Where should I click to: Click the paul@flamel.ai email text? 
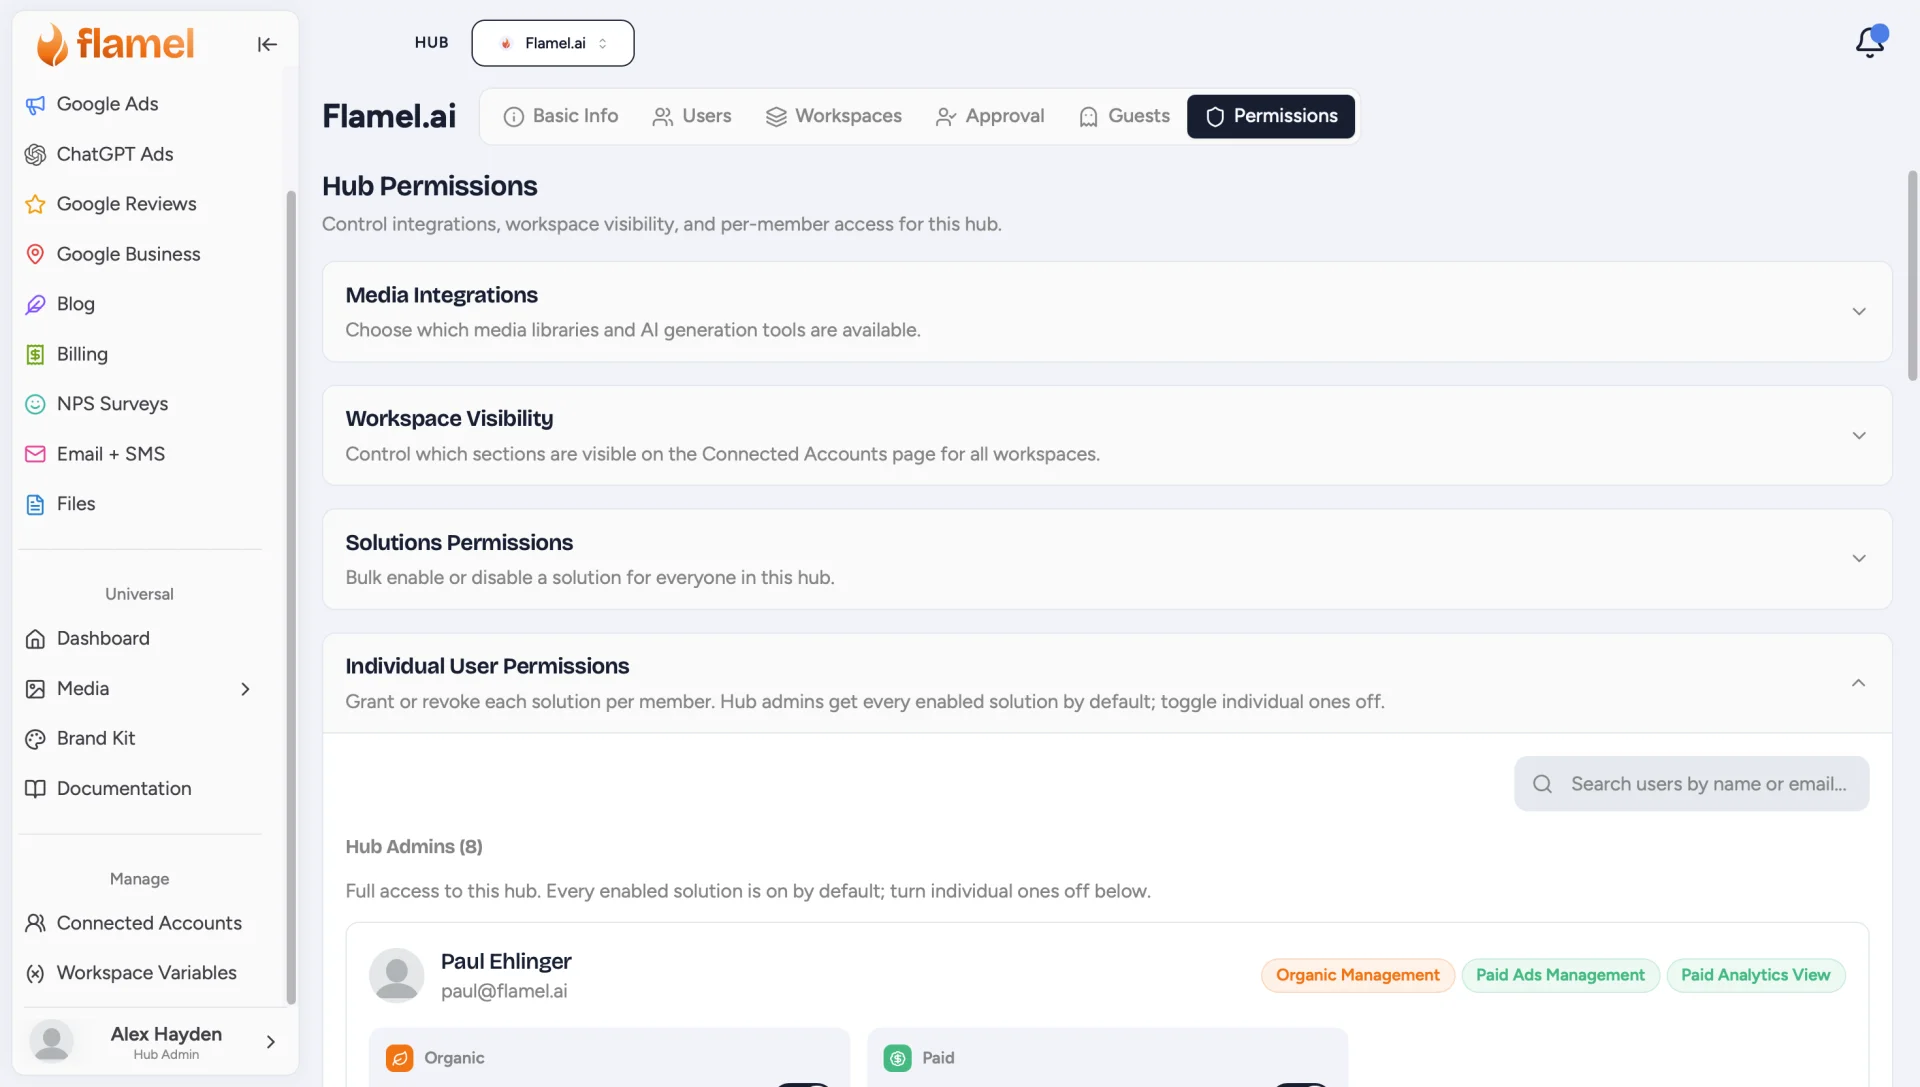pyautogui.click(x=504, y=991)
